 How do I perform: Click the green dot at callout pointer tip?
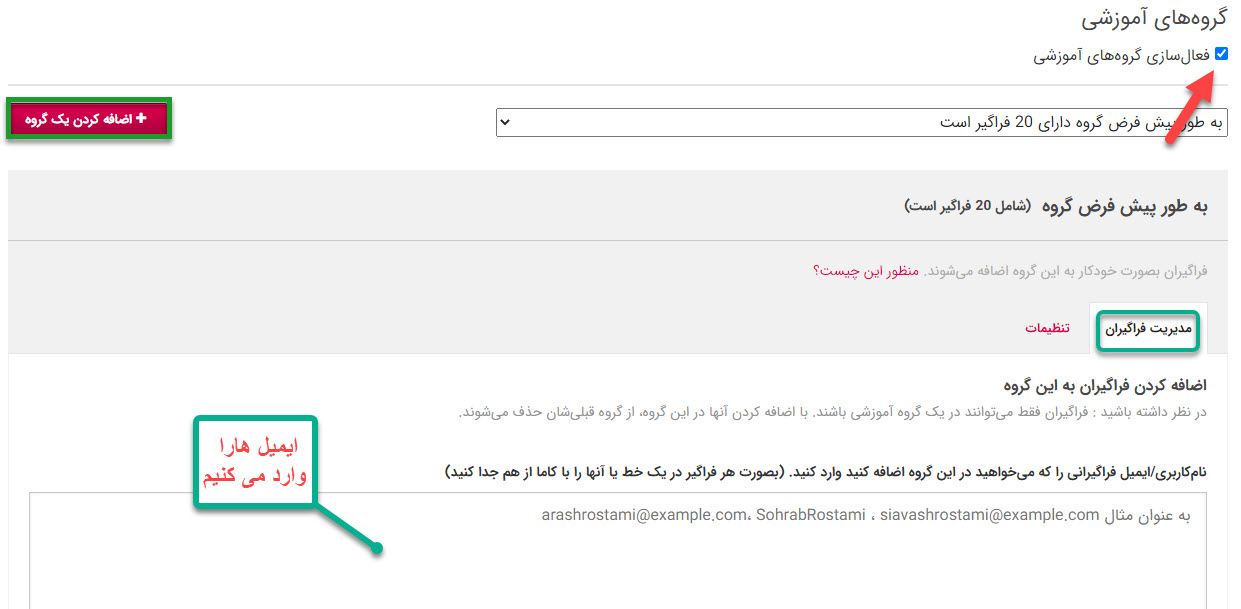[376, 547]
